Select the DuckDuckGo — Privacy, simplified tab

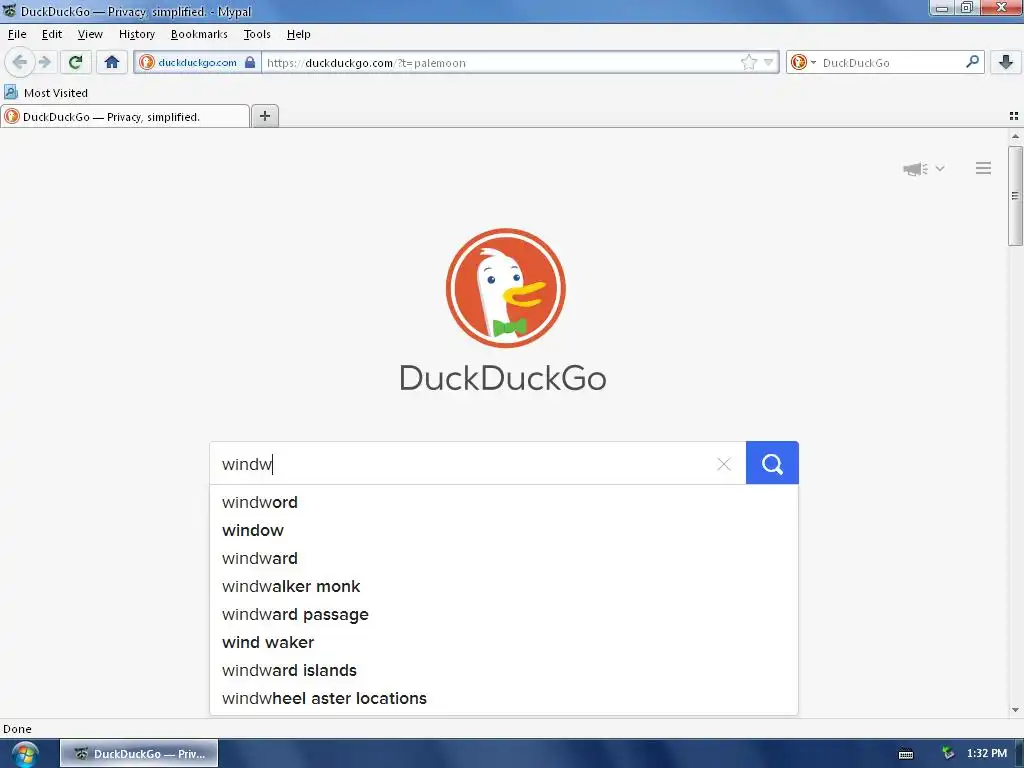(x=125, y=117)
